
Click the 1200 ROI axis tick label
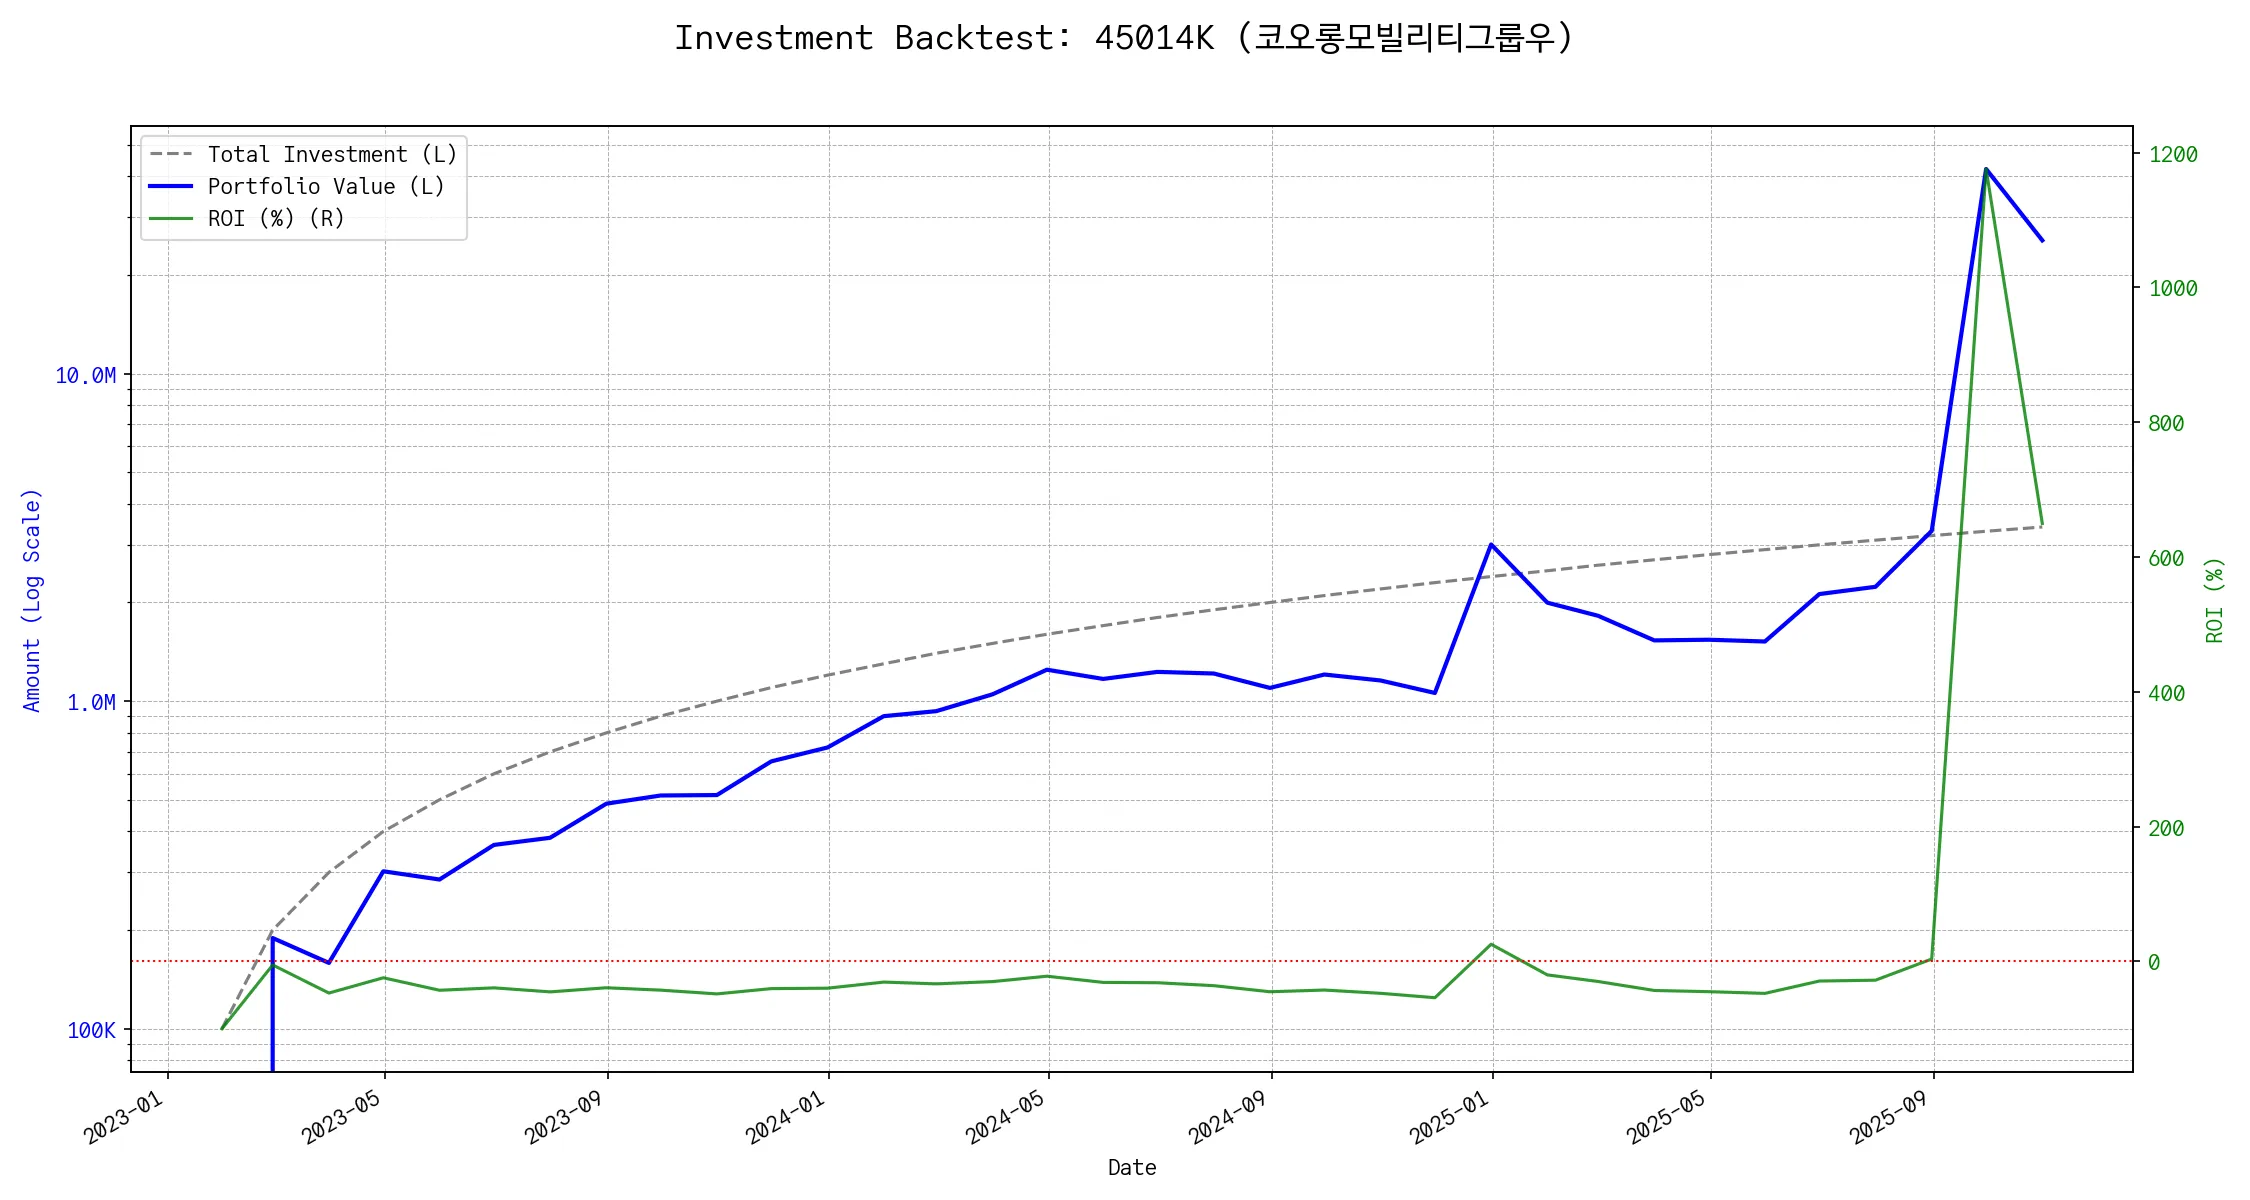coord(2172,155)
